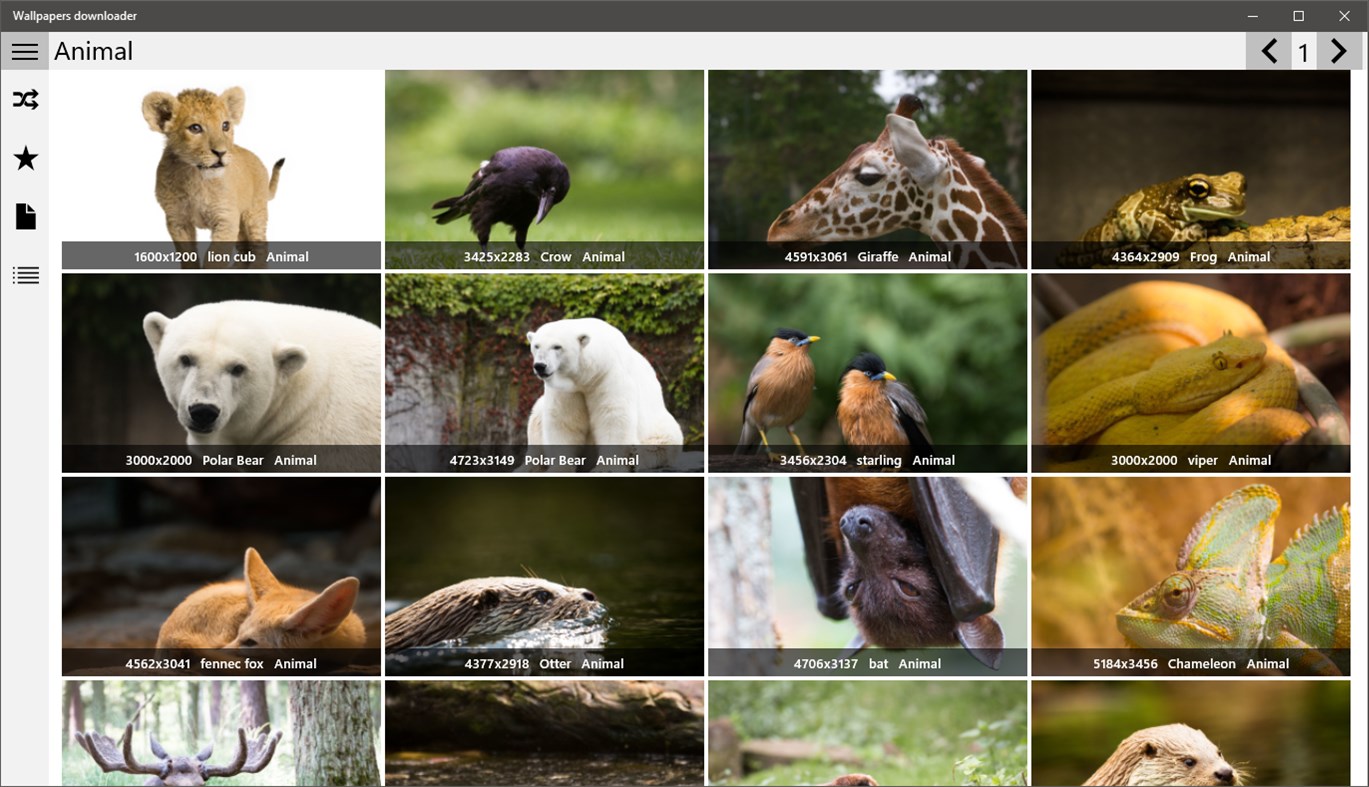The height and width of the screenshot is (787, 1369).
Task: Select the shuffle random wallpaper icon
Action: click(x=24, y=99)
